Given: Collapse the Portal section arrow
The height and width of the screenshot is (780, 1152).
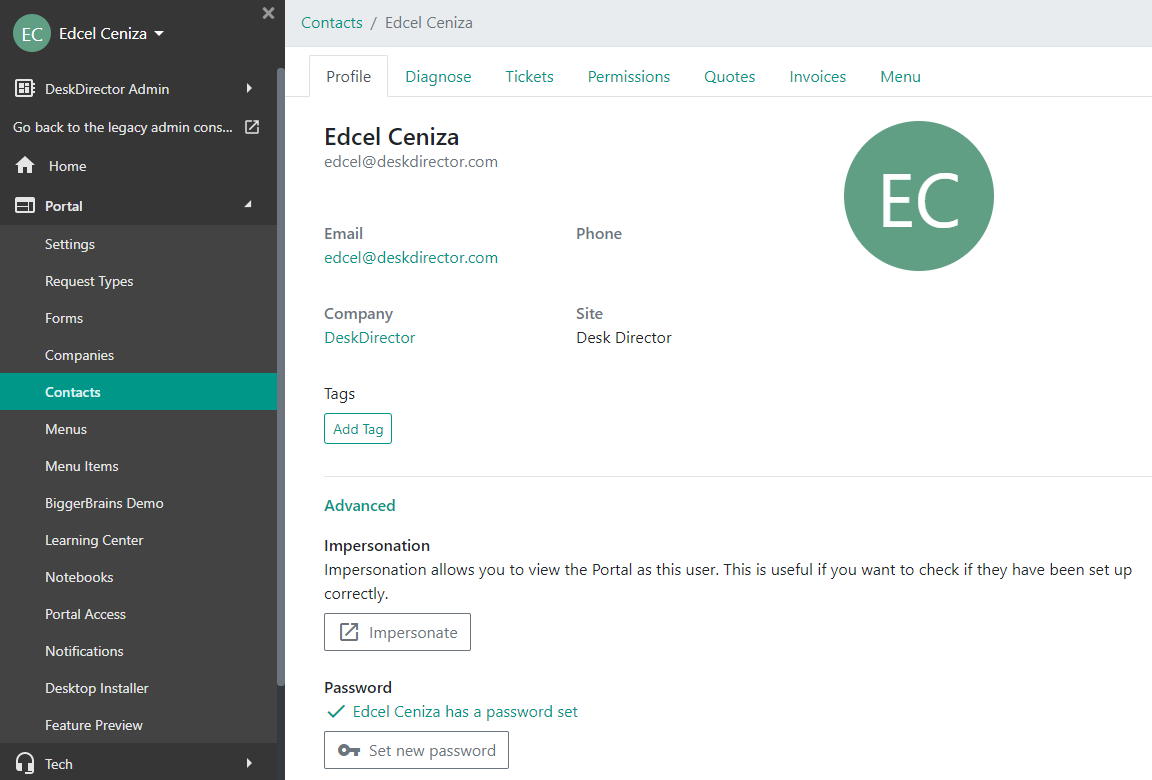Looking at the screenshot, I should pyautogui.click(x=248, y=204).
